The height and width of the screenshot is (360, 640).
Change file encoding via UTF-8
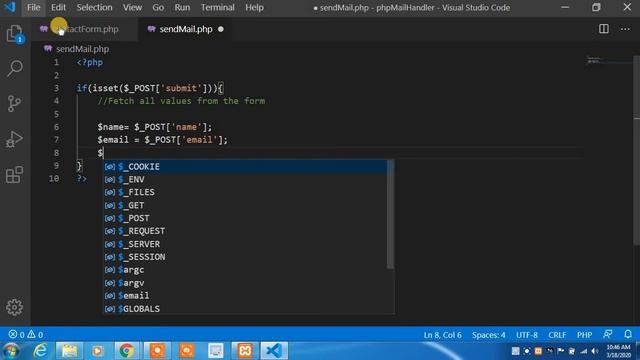click(x=527, y=335)
